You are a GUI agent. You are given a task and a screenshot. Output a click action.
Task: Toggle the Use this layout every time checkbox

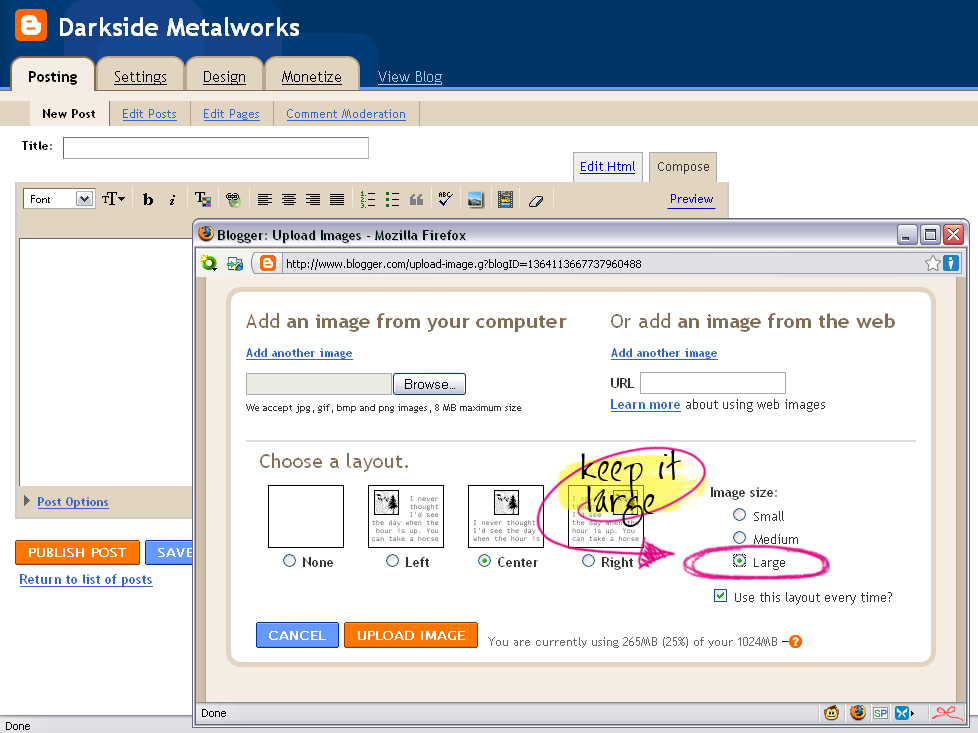[x=720, y=596]
